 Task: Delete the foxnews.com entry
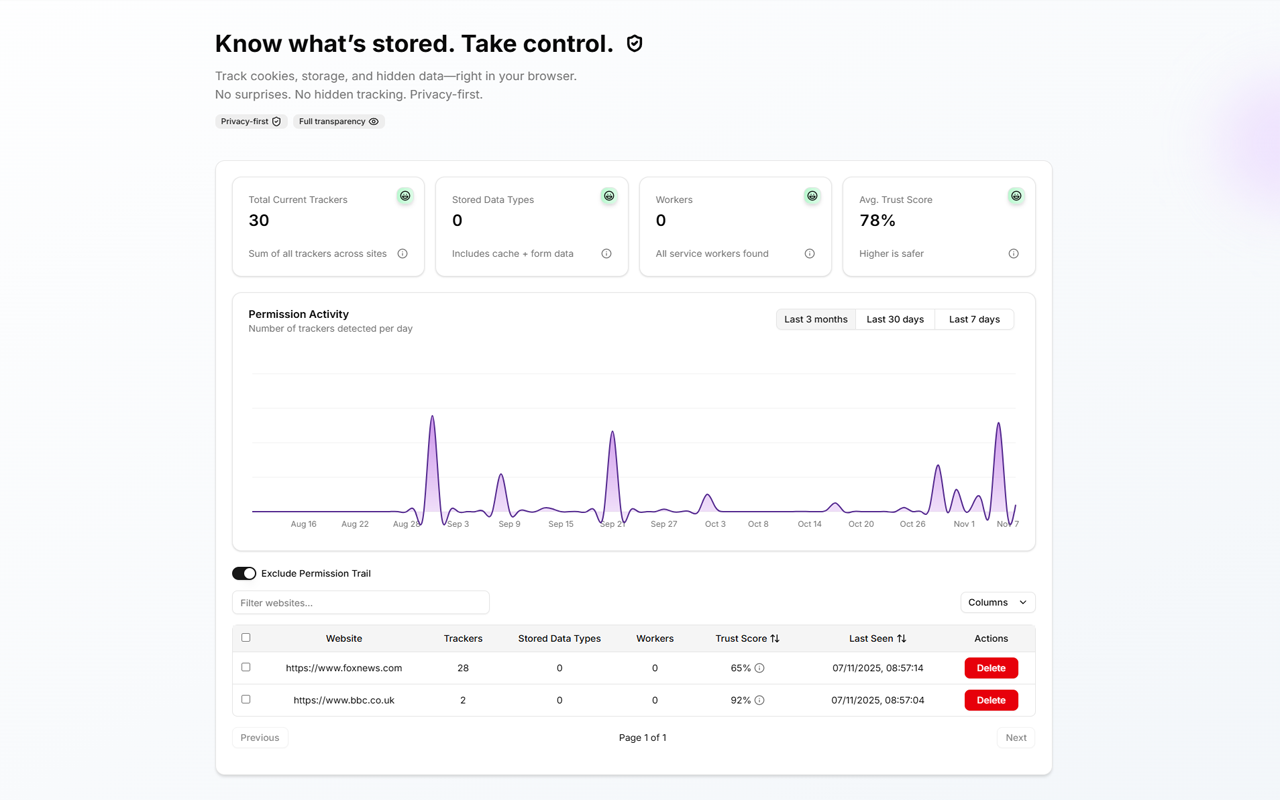991,667
